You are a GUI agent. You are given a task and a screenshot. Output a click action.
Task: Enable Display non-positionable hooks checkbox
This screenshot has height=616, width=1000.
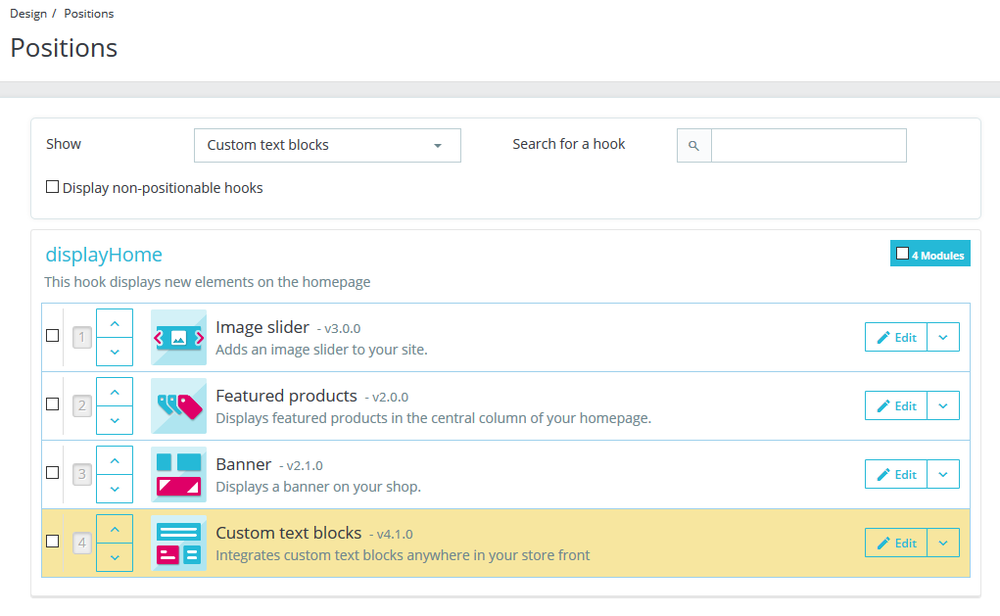pos(53,187)
